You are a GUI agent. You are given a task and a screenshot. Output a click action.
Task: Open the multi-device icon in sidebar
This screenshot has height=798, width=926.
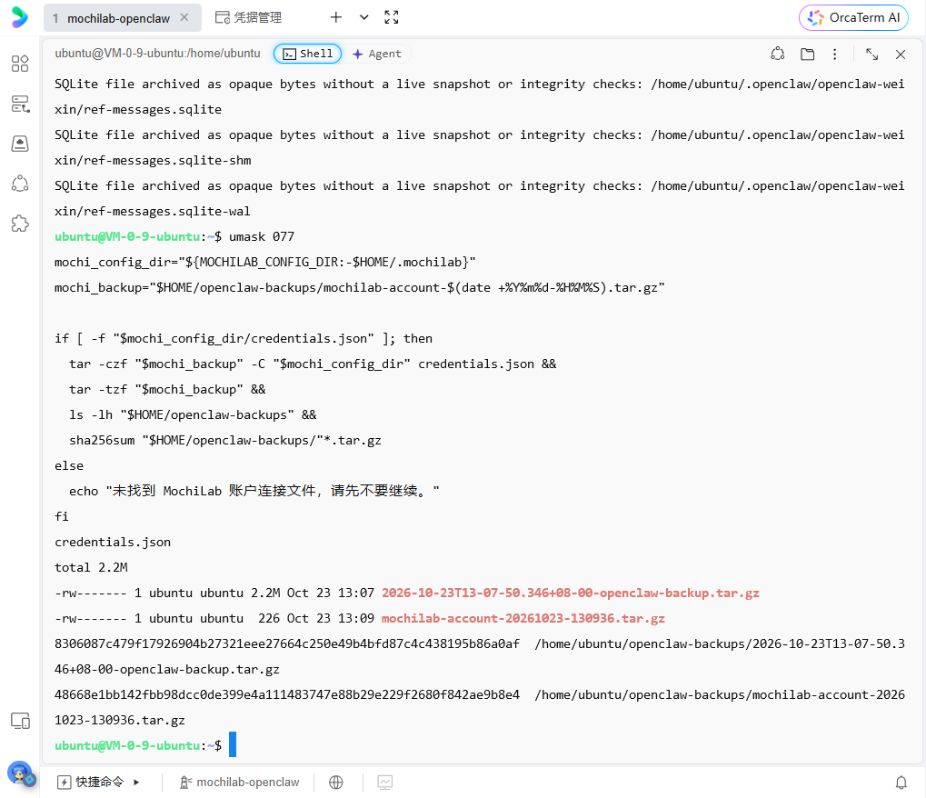(x=20, y=721)
